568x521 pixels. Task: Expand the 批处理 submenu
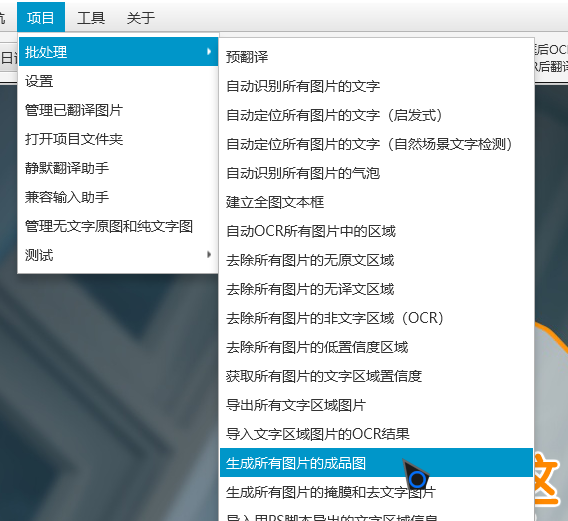pos(118,52)
